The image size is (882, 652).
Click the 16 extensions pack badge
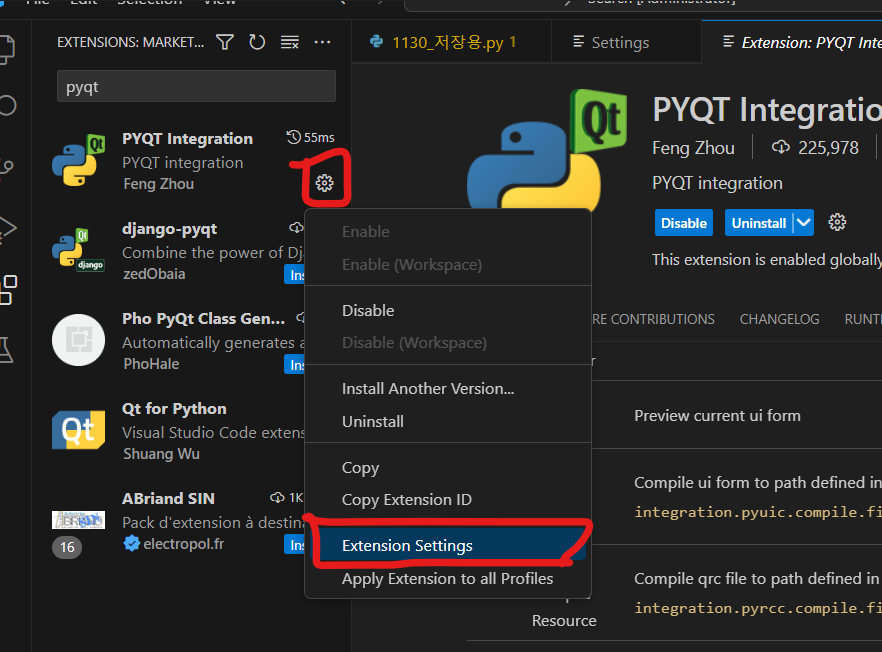(67, 547)
